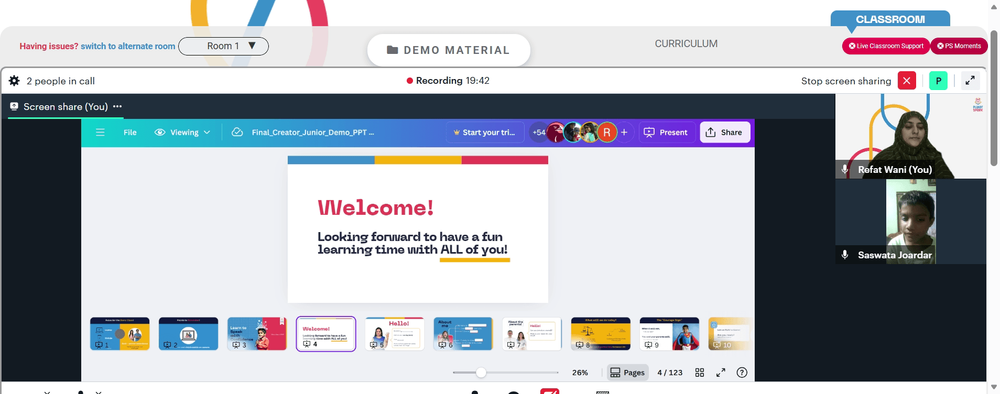The width and height of the screenshot is (1000, 394).
Task: Open call settings gear icon
Action: (14, 81)
